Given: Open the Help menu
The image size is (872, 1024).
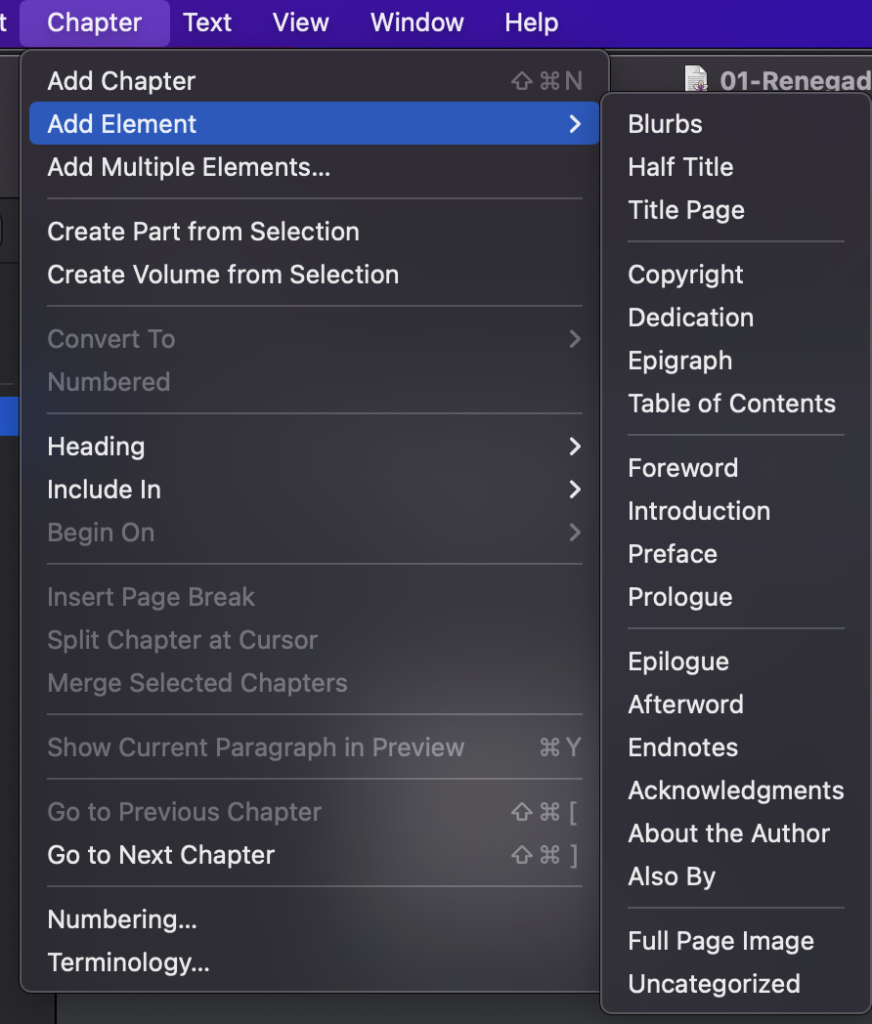Looking at the screenshot, I should [x=531, y=23].
